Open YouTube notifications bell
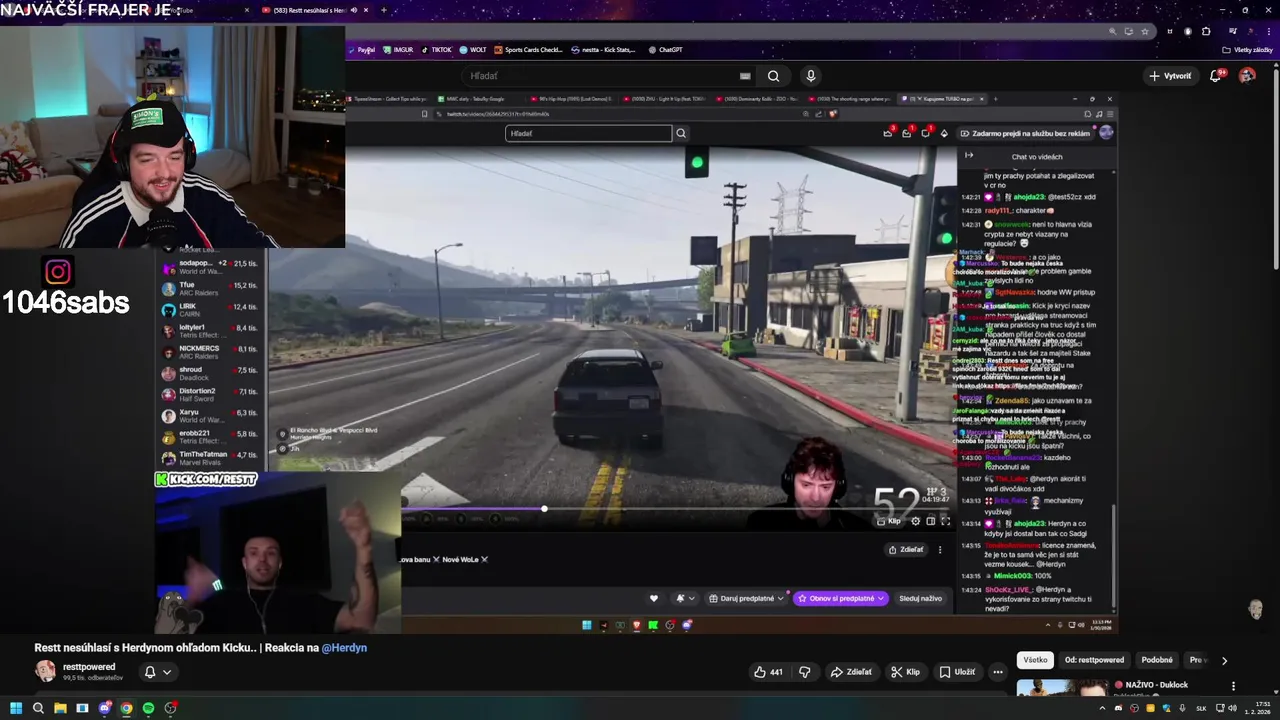This screenshot has height=720, width=1280. click(x=1216, y=76)
